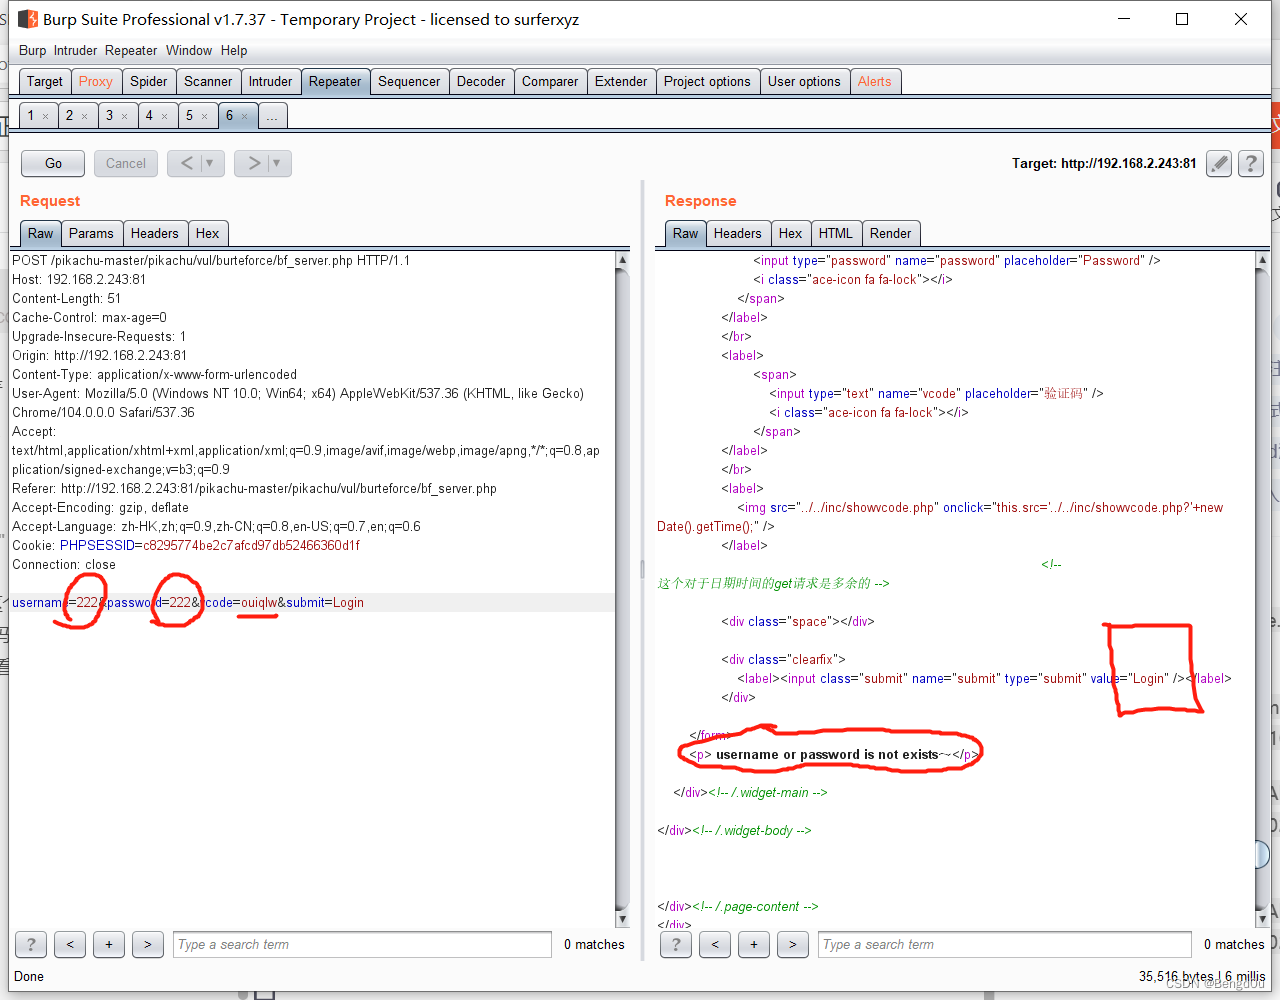Switch request view to Params tab
This screenshot has width=1280, height=1000.
pos(91,233)
